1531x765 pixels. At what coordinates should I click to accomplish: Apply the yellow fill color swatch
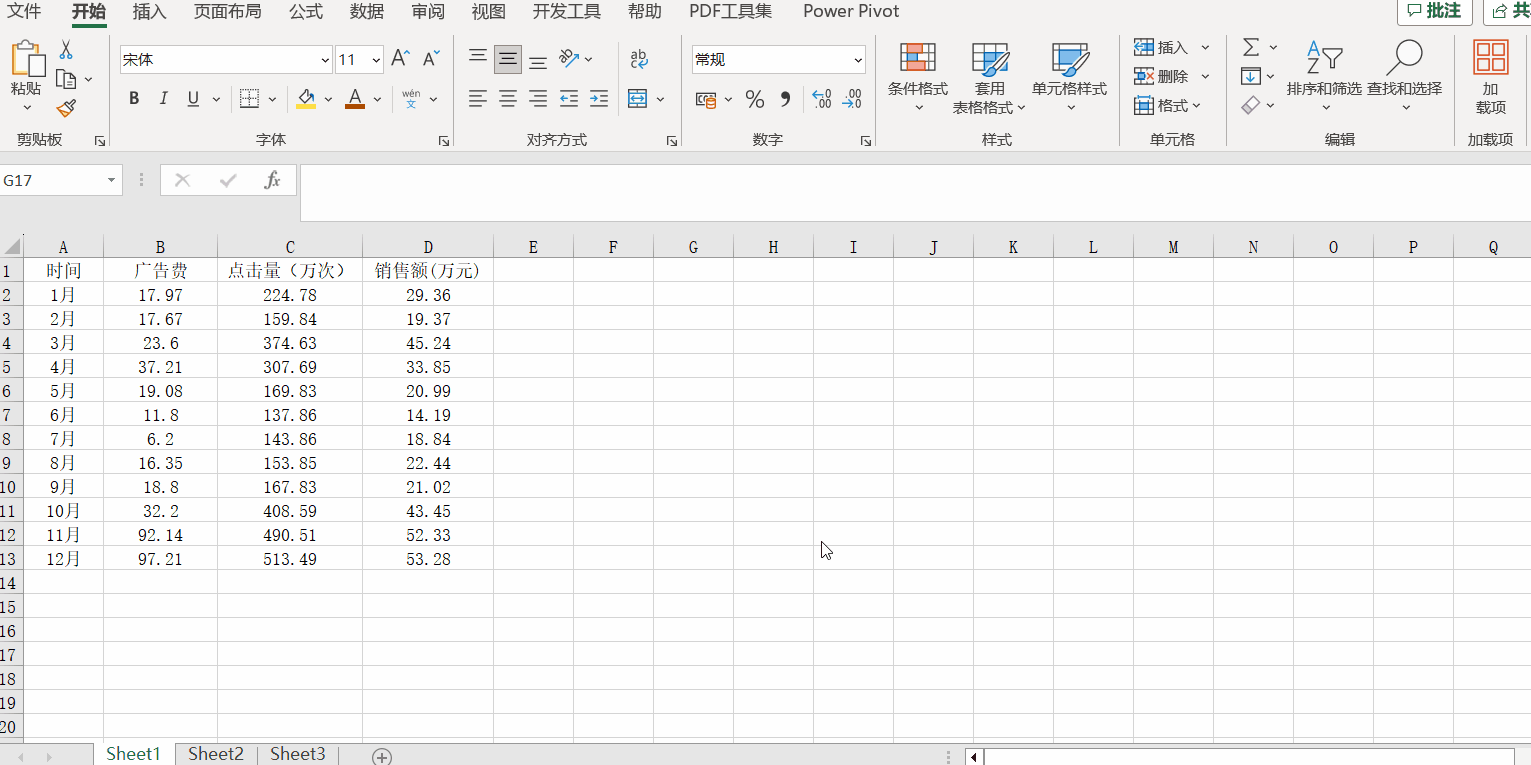coord(306,99)
